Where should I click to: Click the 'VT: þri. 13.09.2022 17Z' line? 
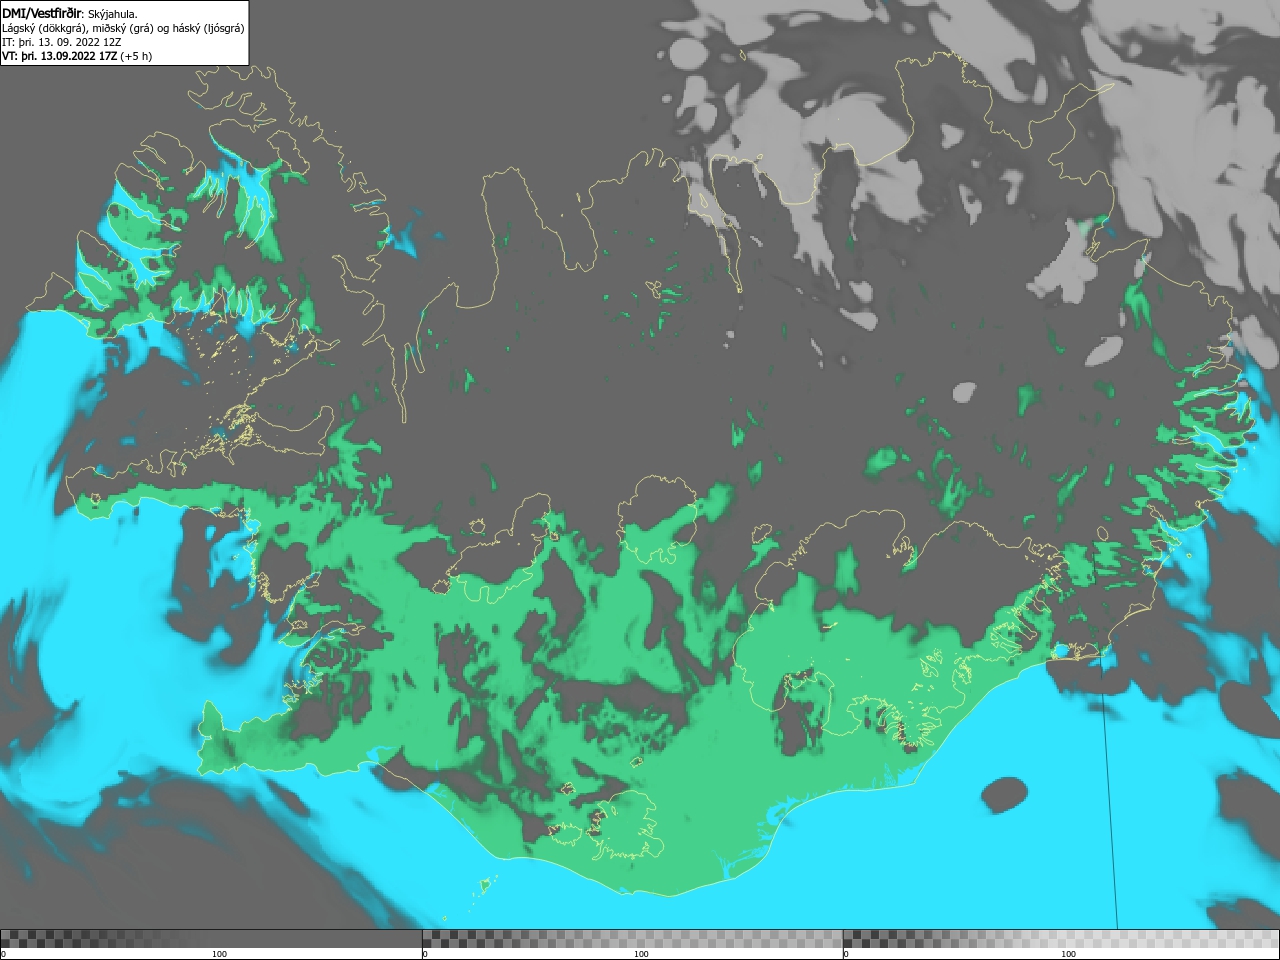(x=60, y=56)
